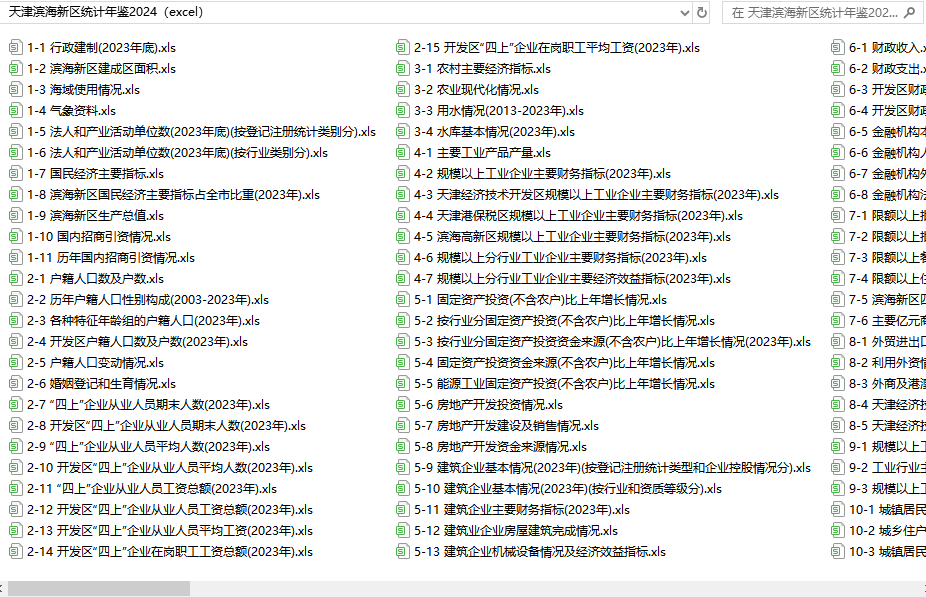Click the horizontal scrollbar thumb

pyautogui.click(x=99, y=588)
